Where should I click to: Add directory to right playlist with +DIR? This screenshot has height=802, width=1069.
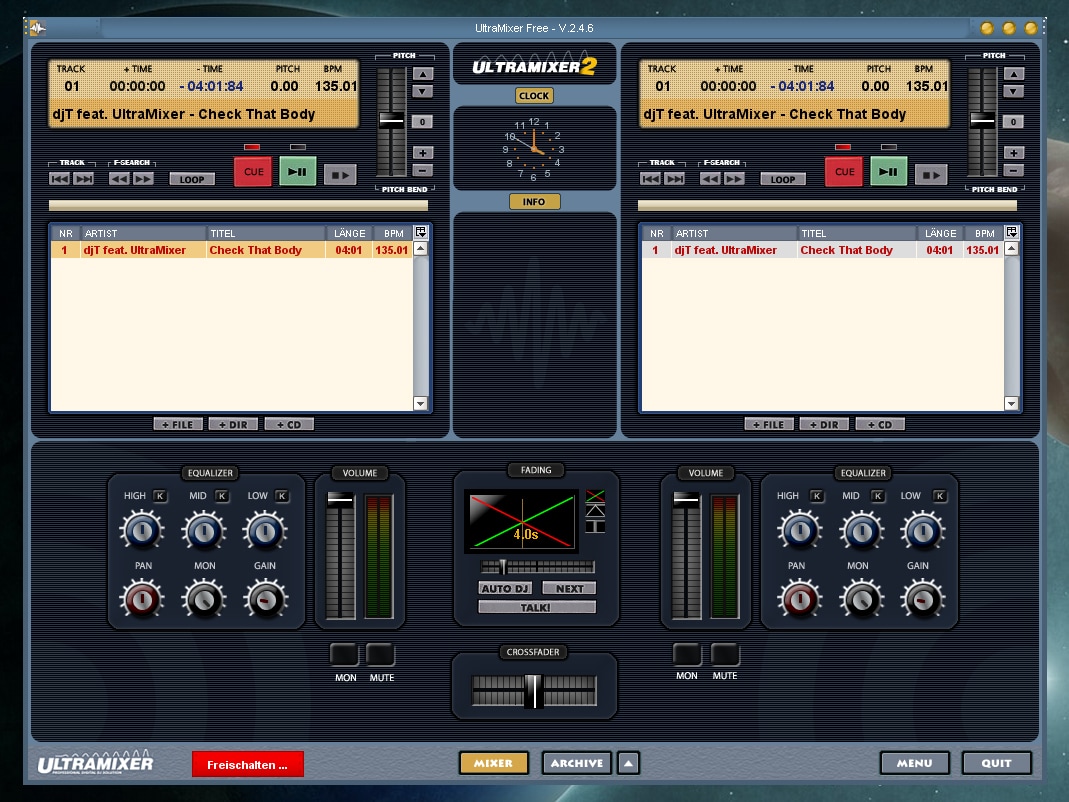[x=824, y=424]
